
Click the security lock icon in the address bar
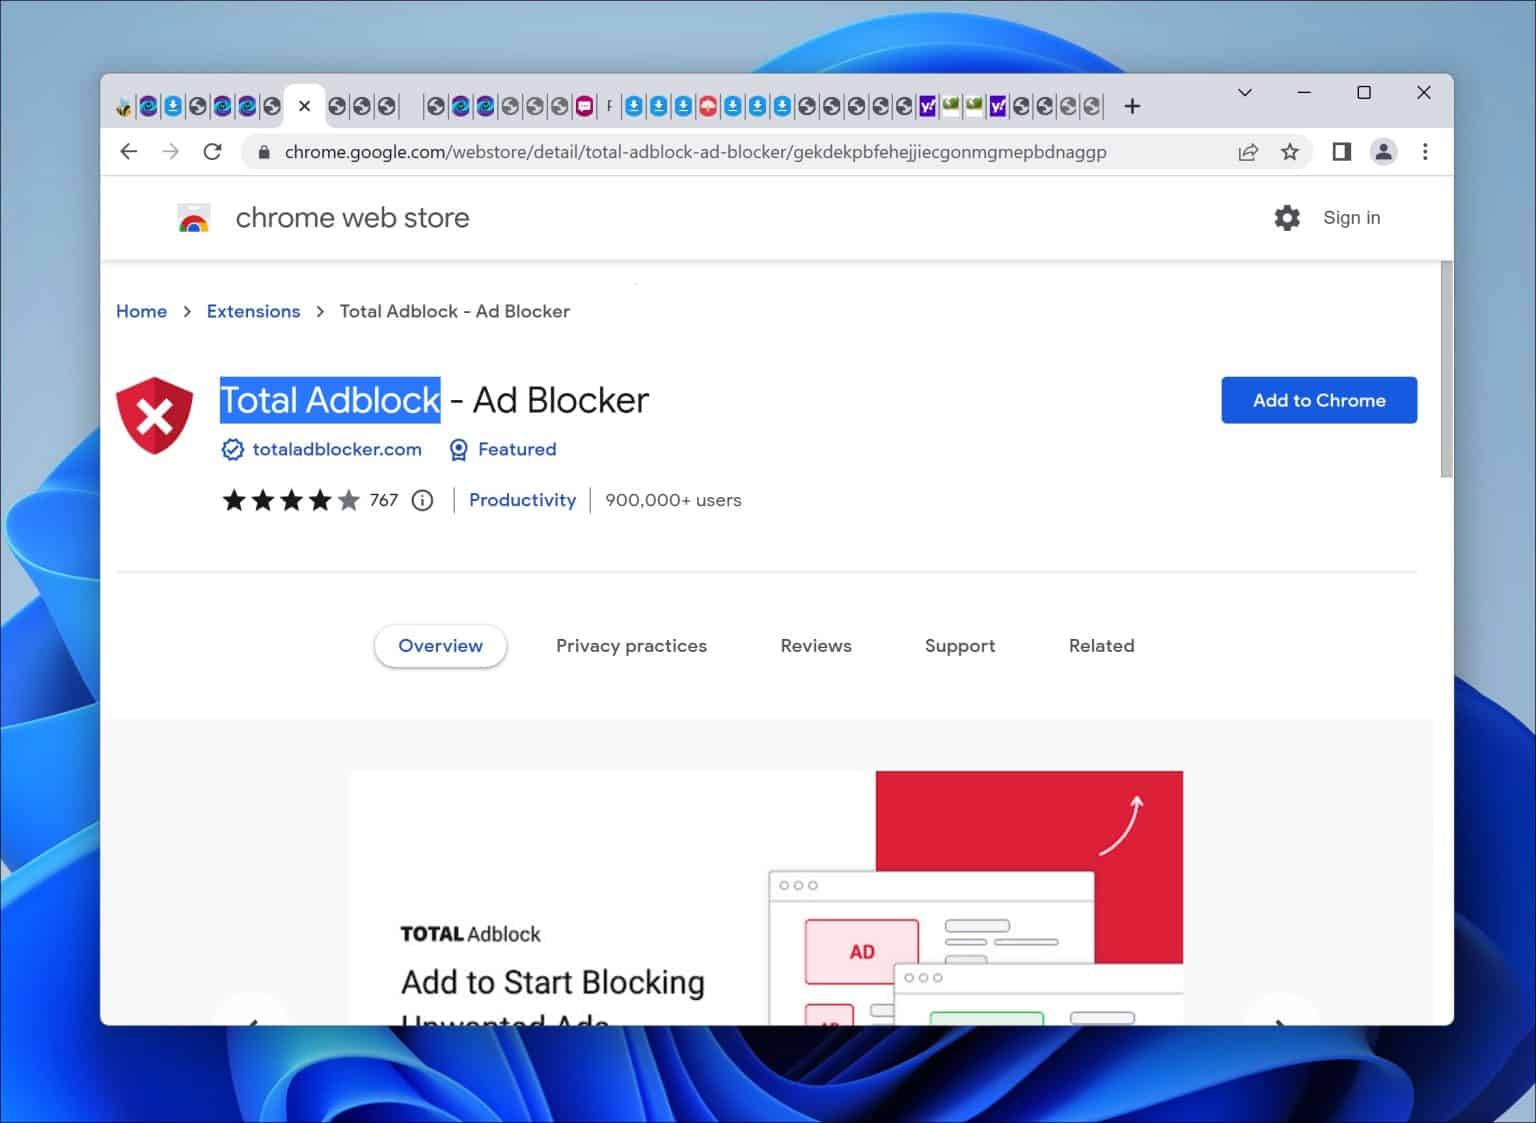pos(263,152)
